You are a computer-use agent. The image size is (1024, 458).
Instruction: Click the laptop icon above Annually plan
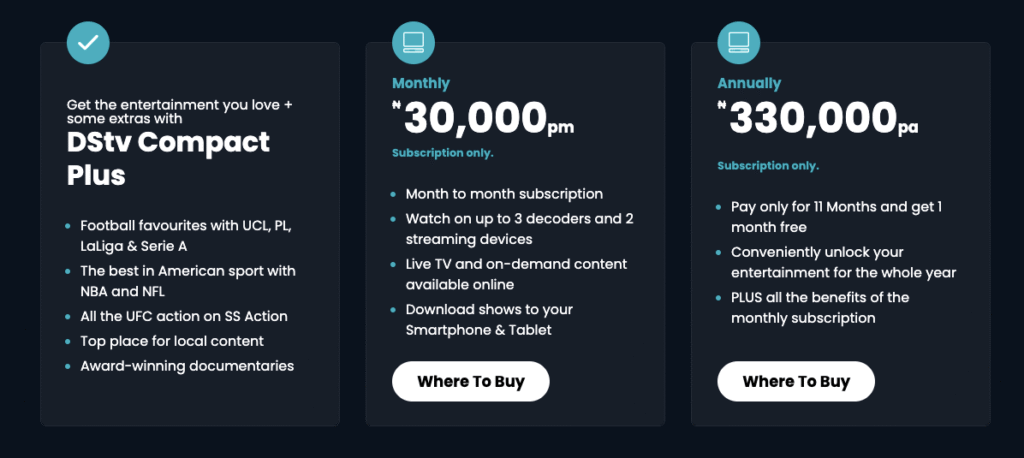739,42
